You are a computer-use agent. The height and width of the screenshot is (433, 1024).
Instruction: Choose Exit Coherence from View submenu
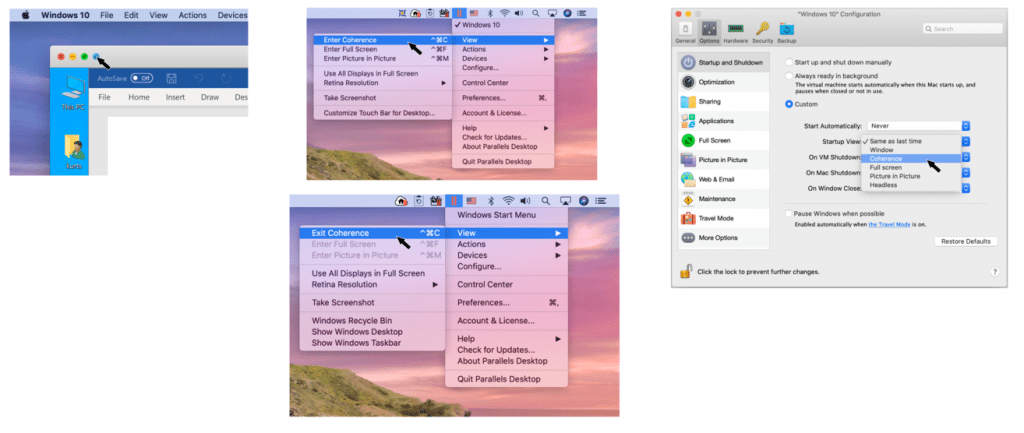pos(372,233)
